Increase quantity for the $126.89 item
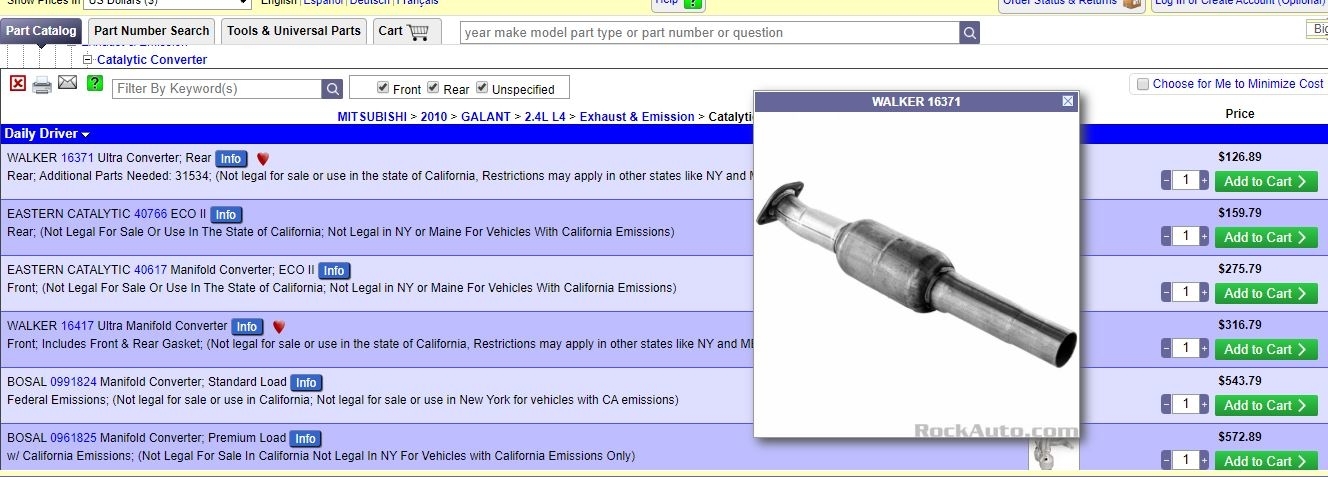 [1204, 181]
